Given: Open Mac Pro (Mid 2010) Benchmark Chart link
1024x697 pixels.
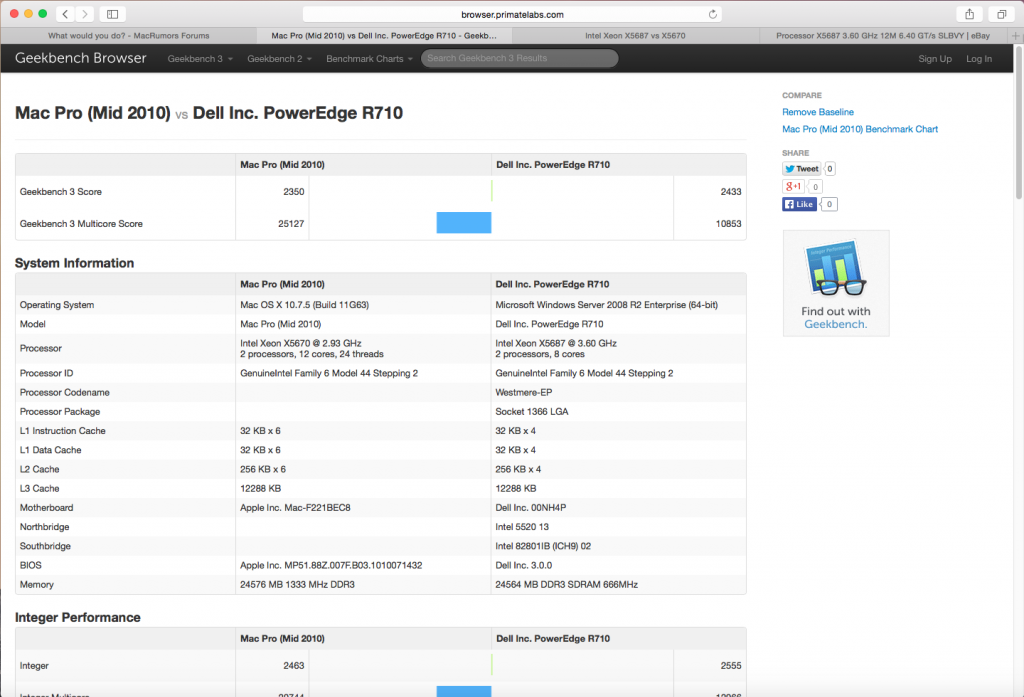Looking at the screenshot, I should [x=859, y=129].
